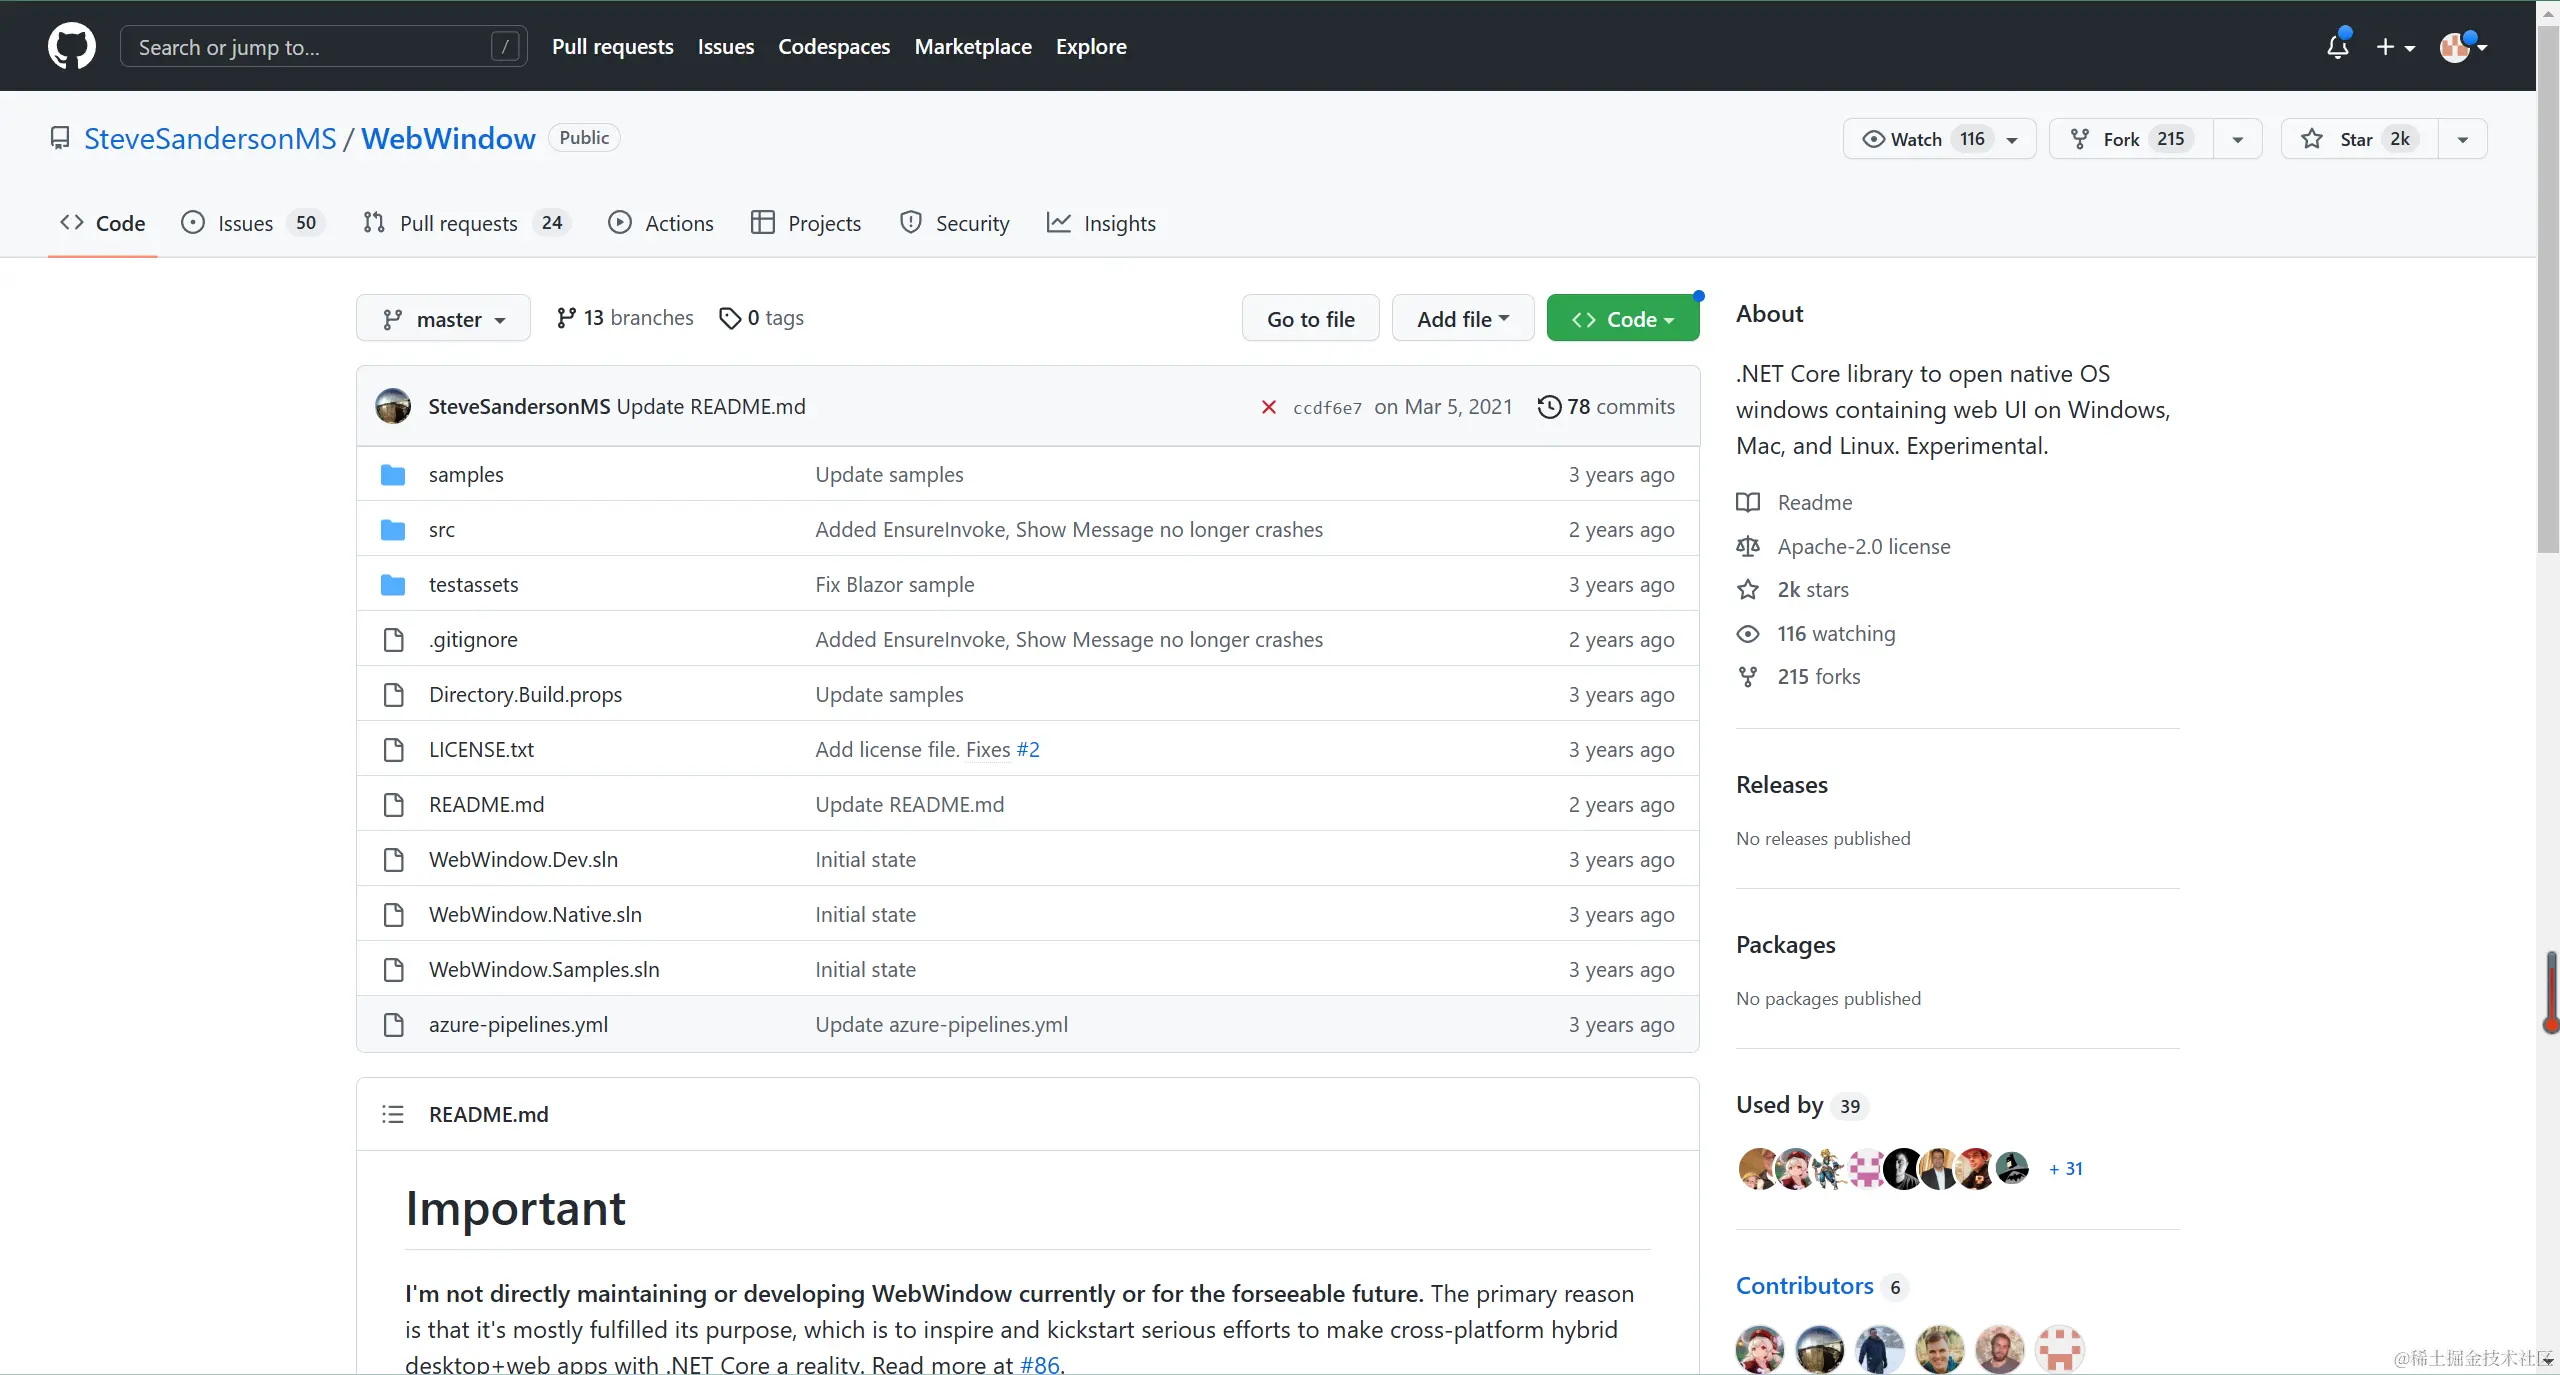
Task: Open the green Code dropdown
Action: [1622, 319]
